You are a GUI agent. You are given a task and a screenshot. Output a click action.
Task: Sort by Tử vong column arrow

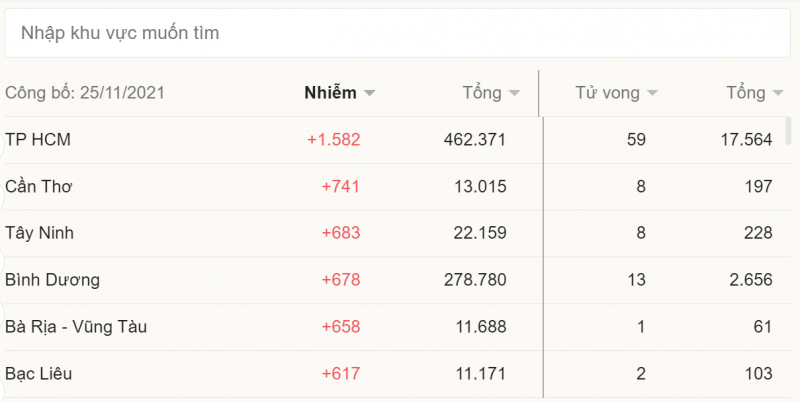[x=652, y=94]
